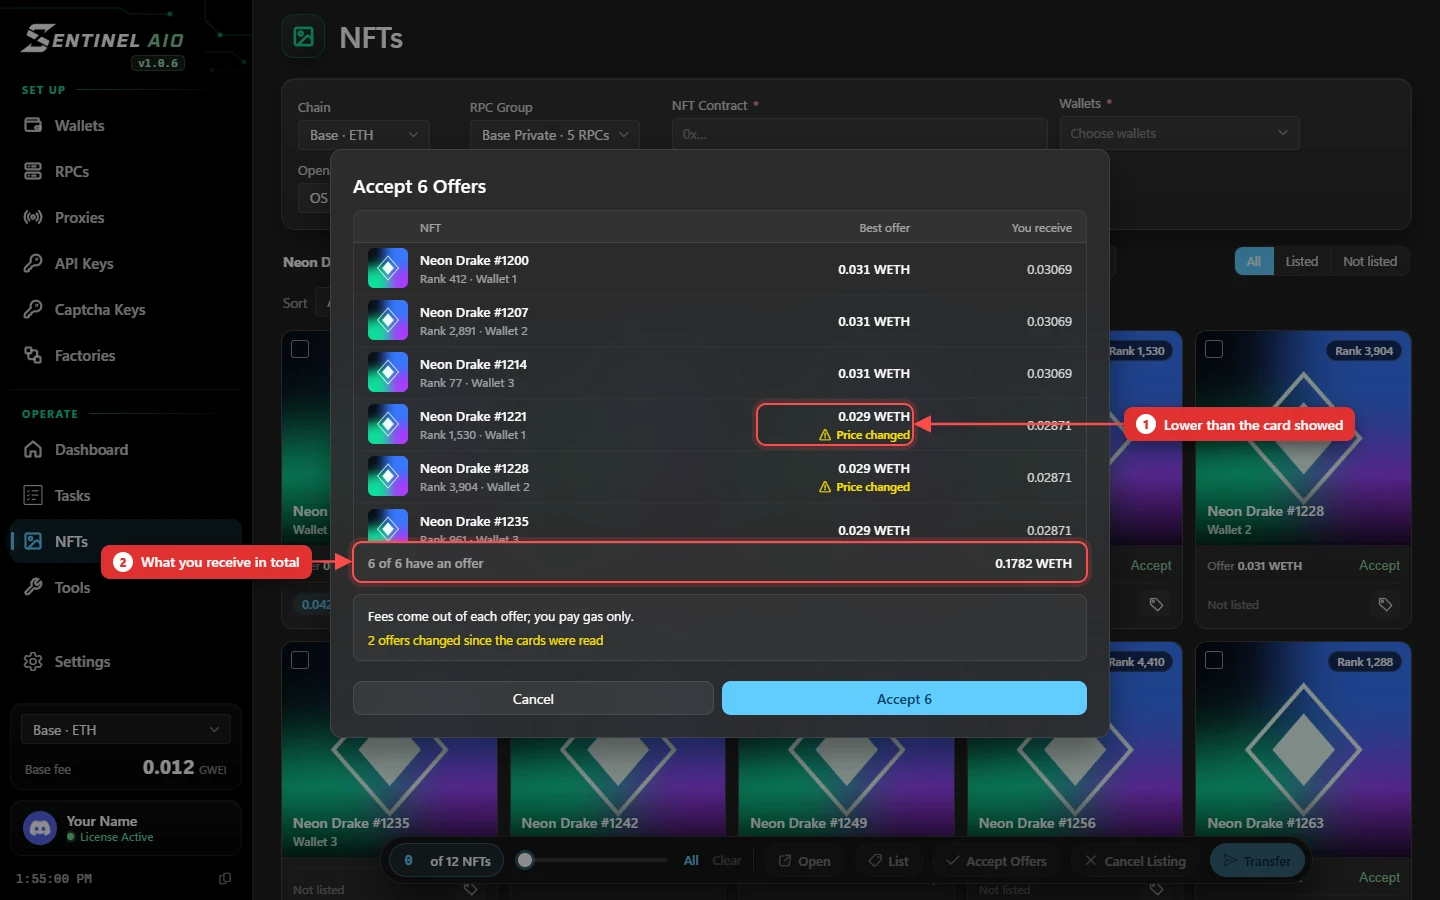This screenshot has height=900, width=1440.
Task: Open the Choose wallets dropdown
Action: coord(1179,133)
